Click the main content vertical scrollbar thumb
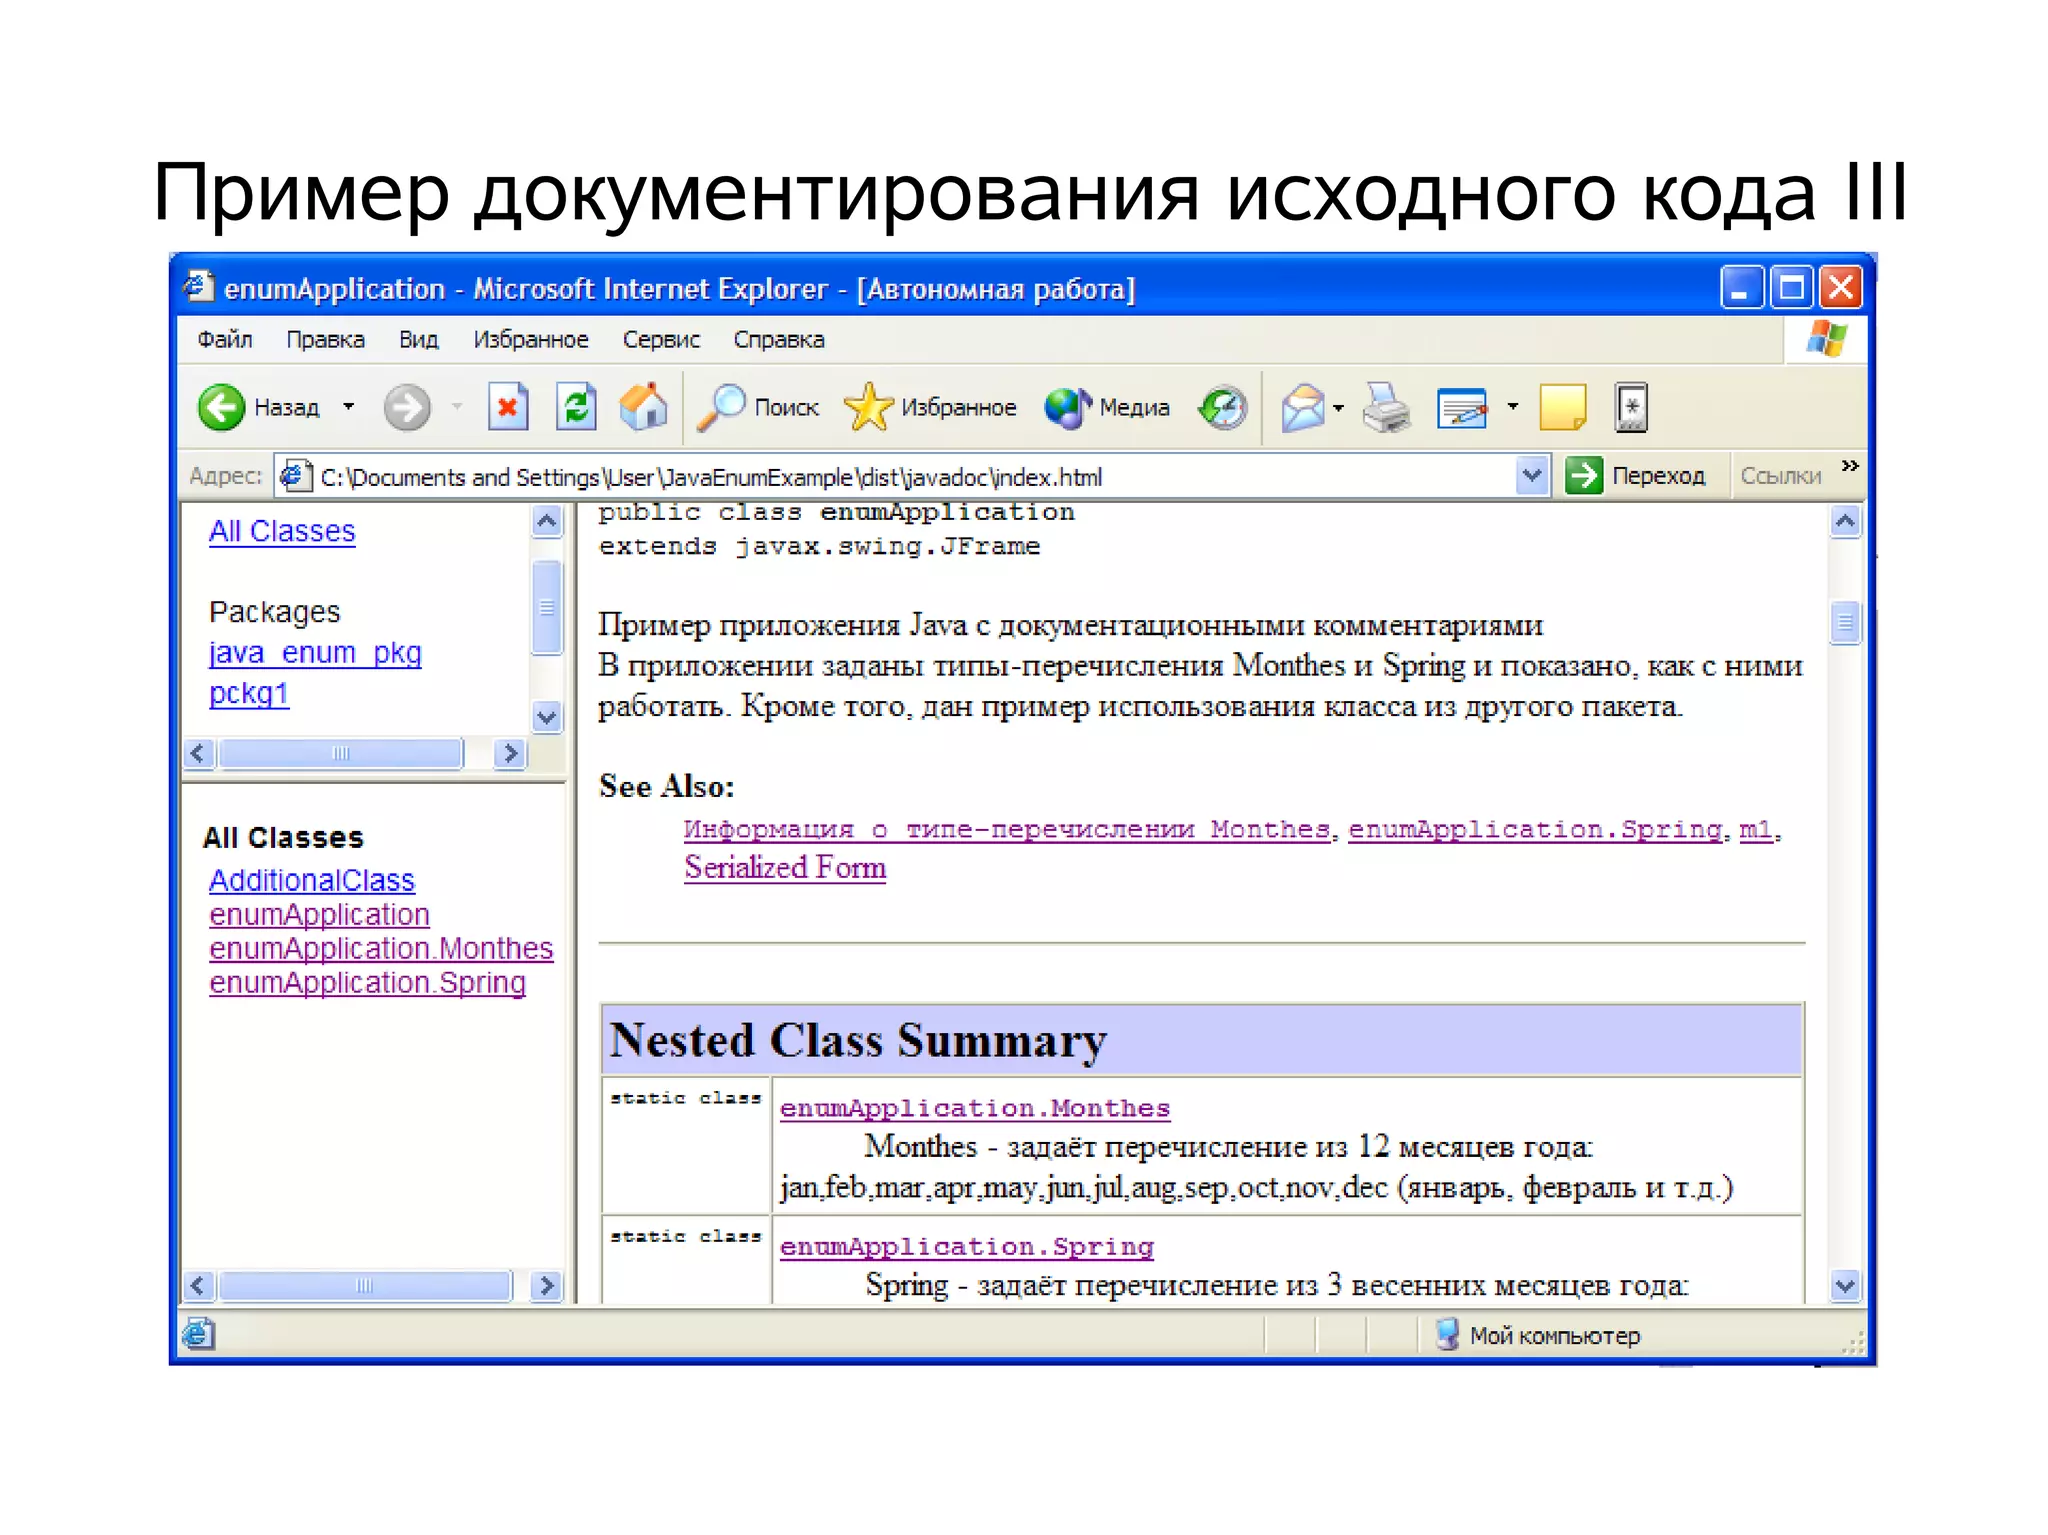This screenshot has height=1535, width=2048. click(1845, 623)
